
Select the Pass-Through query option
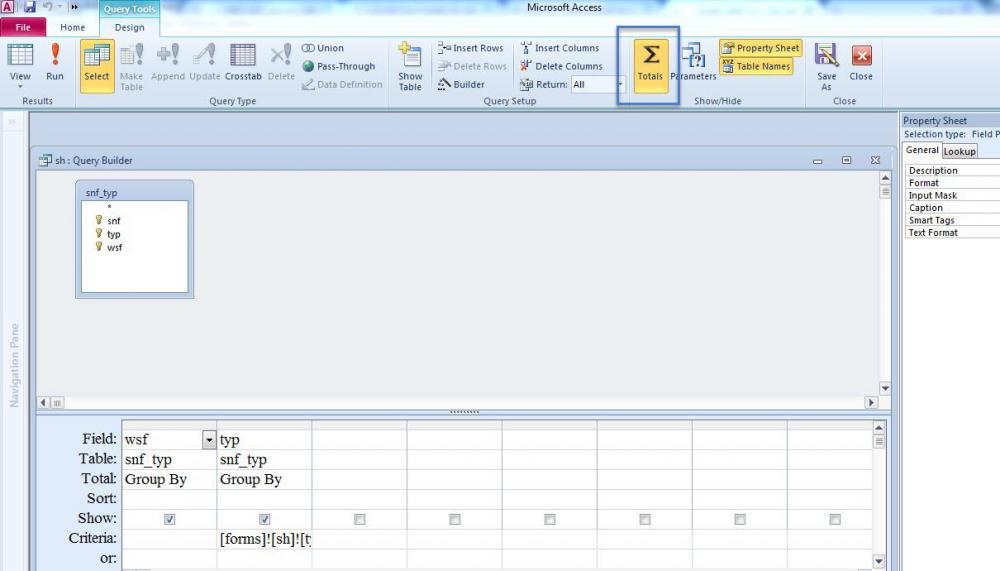click(x=339, y=66)
